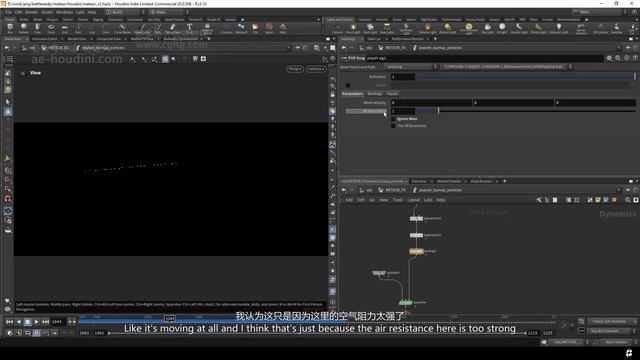640x360 pixels.
Task: Click the Camera shelf tool
Action: coord(338,28)
